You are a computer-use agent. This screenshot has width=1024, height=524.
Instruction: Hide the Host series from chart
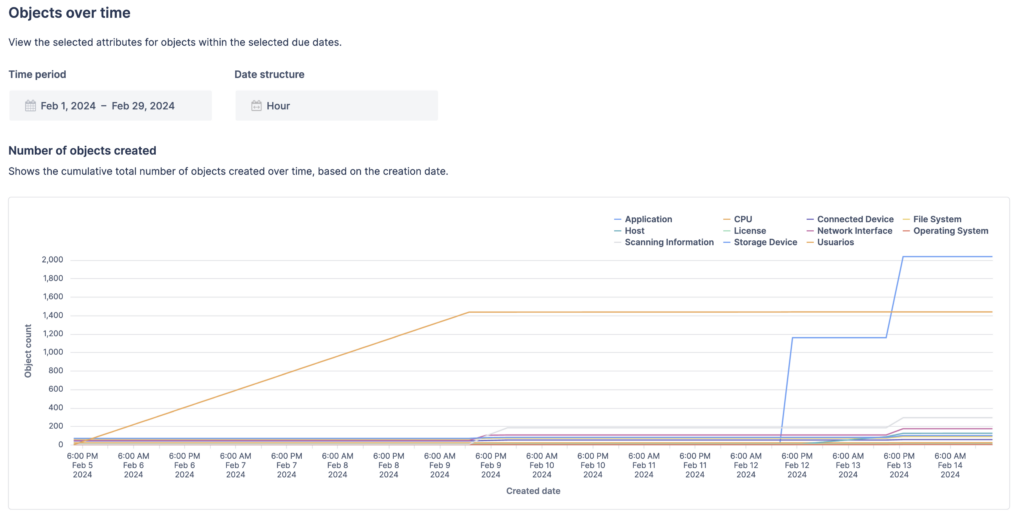[x=634, y=231]
